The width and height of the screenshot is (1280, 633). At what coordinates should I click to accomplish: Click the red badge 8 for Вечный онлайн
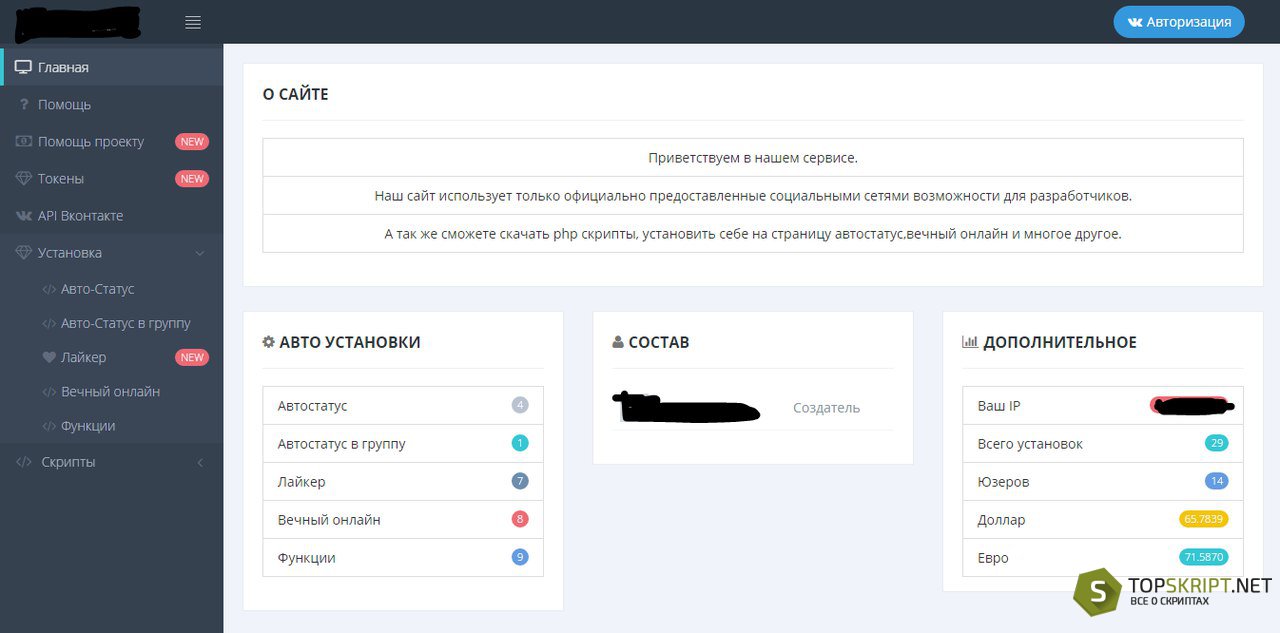tap(520, 519)
